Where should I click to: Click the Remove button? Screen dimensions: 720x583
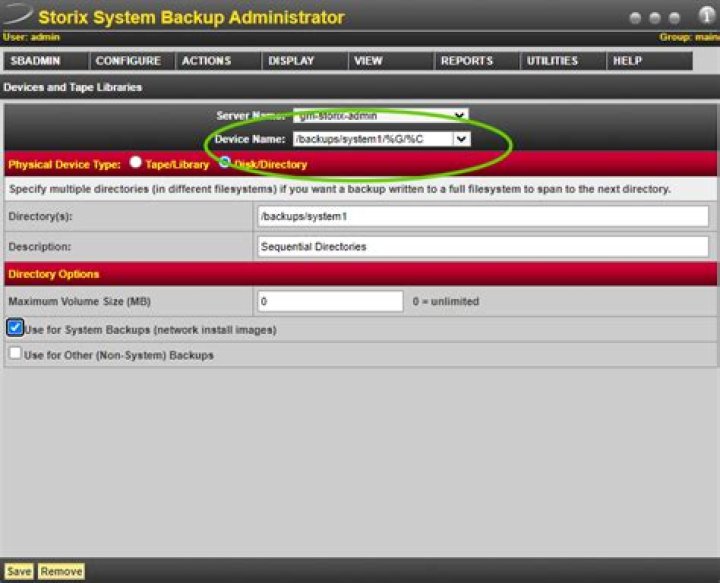coord(61,572)
